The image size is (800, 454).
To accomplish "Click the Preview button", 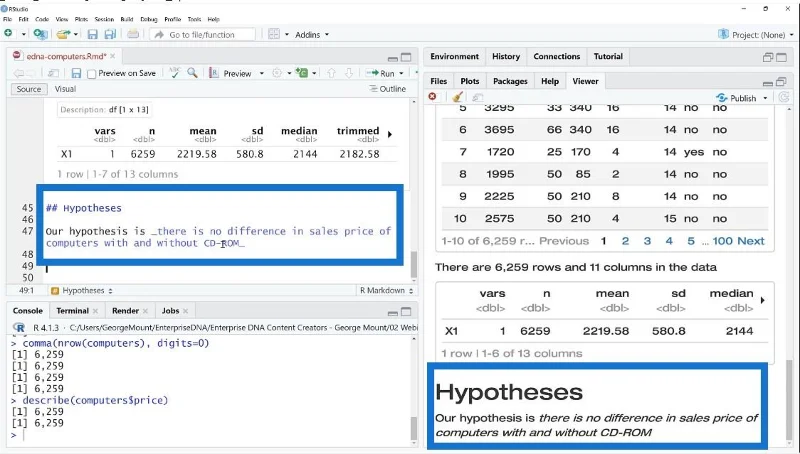I will point(231,73).
